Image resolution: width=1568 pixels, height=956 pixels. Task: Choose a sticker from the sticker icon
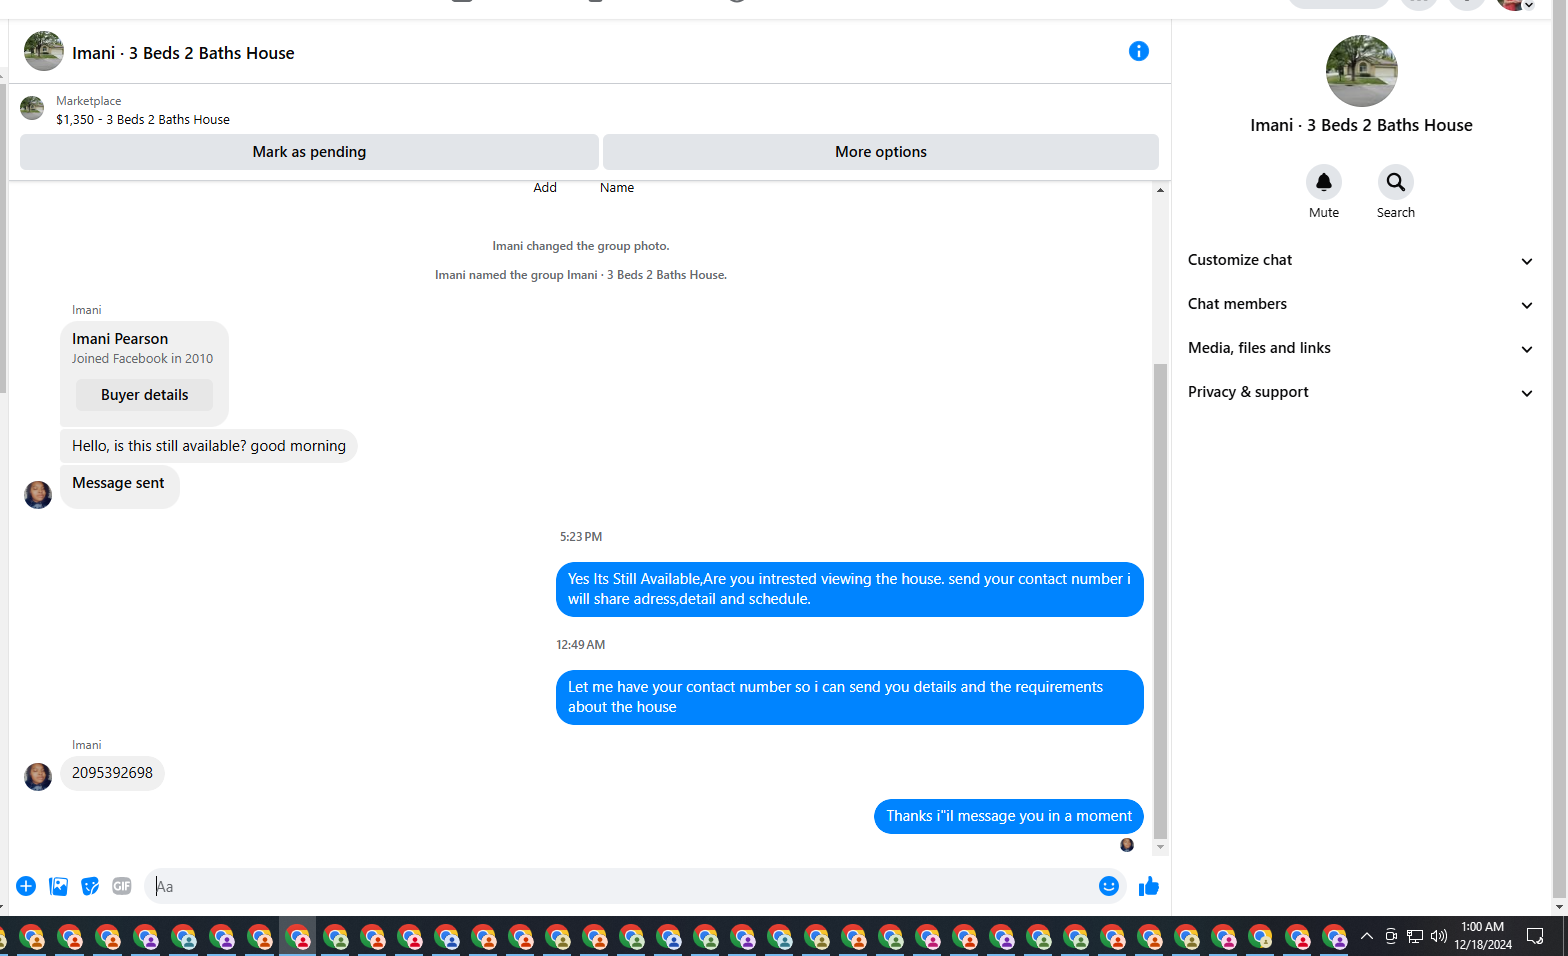[x=90, y=886]
